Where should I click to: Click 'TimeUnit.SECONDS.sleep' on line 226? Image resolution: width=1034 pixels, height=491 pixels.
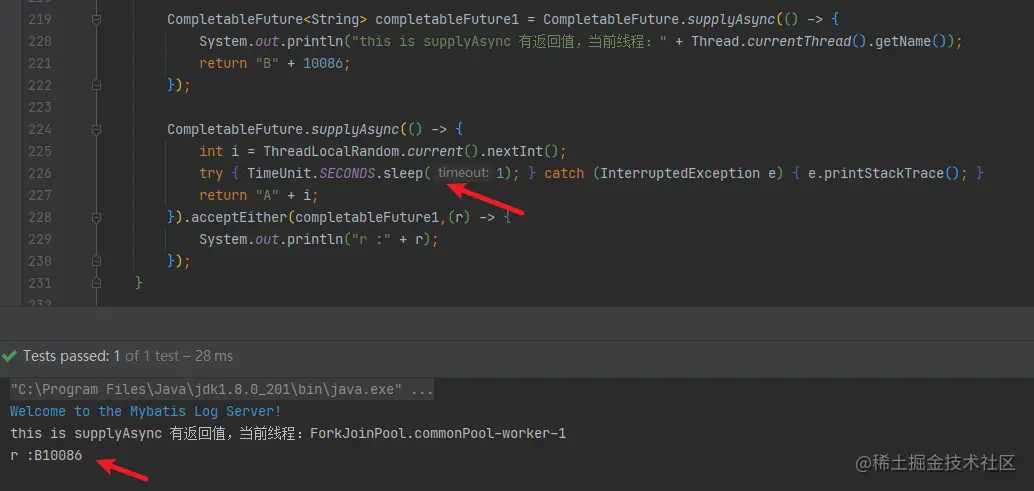point(335,173)
